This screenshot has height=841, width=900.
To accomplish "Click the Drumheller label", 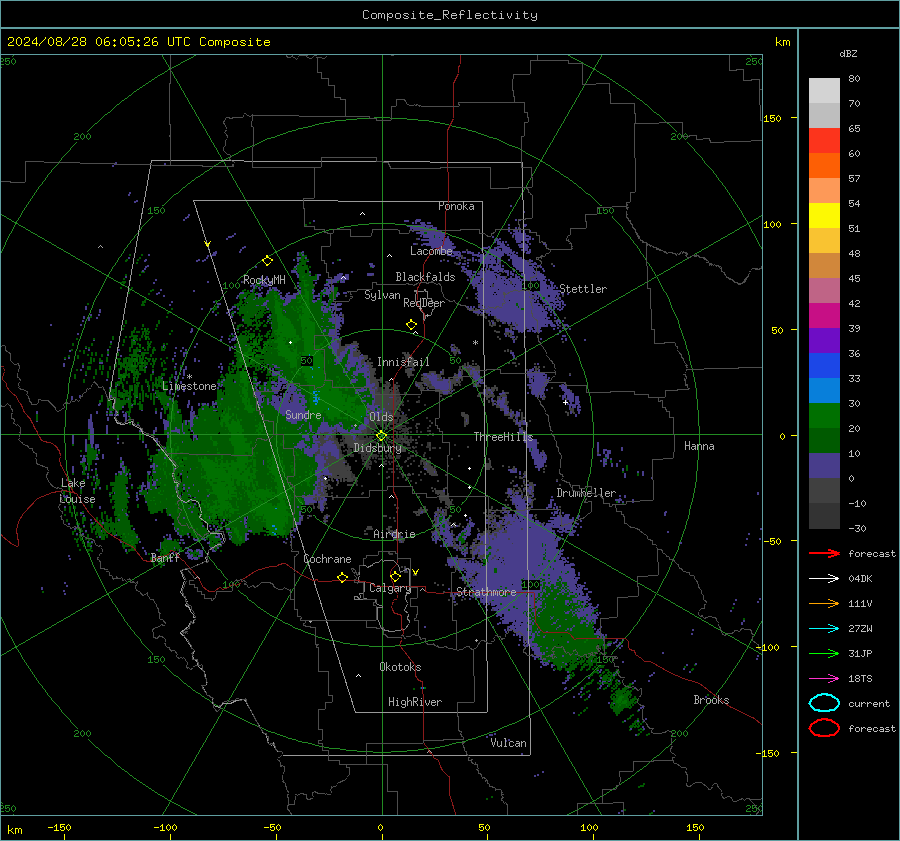I will tap(586, 493).
